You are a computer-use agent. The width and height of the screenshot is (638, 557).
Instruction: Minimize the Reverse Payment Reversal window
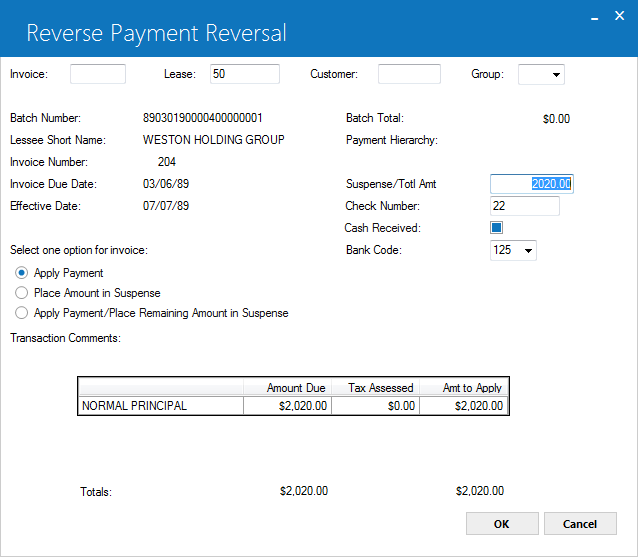594,17
